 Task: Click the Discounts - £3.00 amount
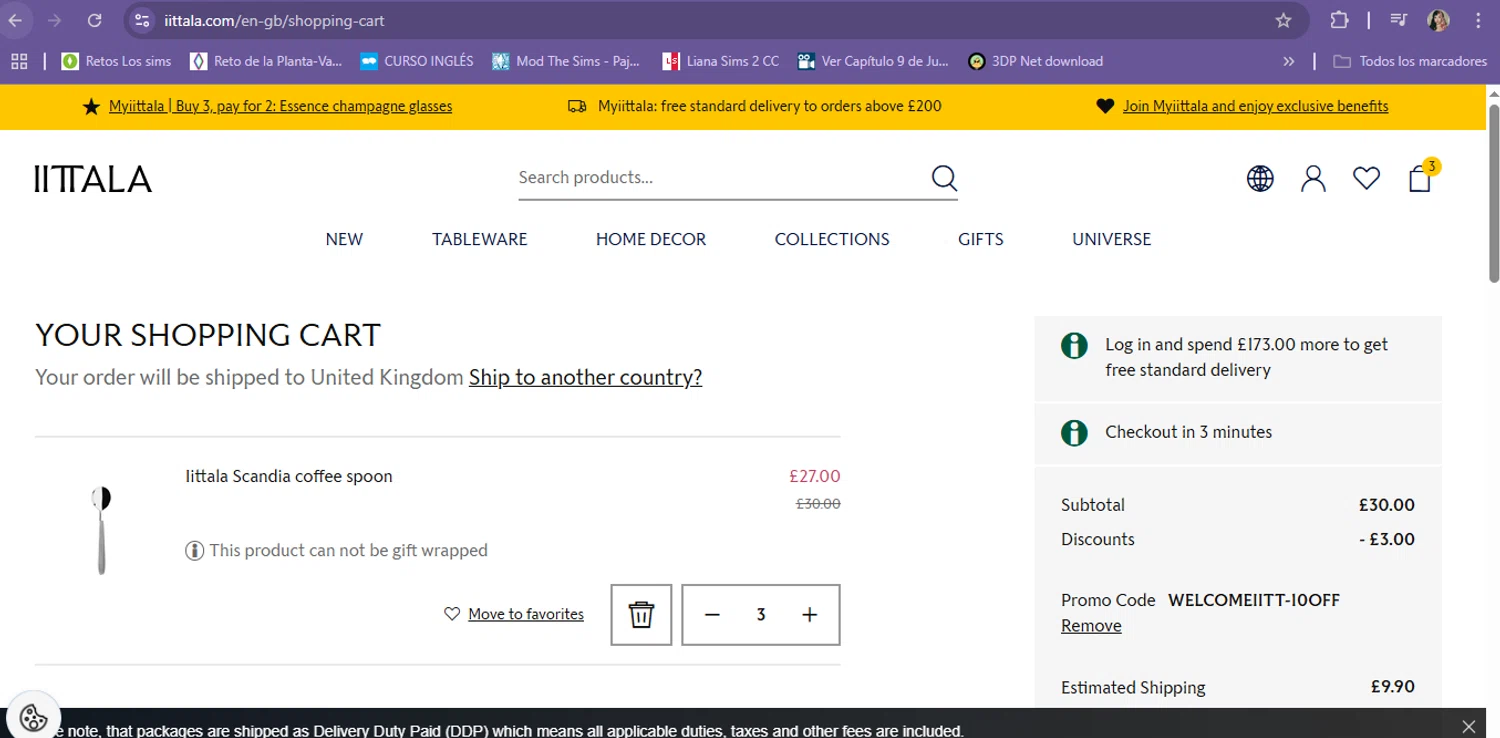pos(1387,539)
